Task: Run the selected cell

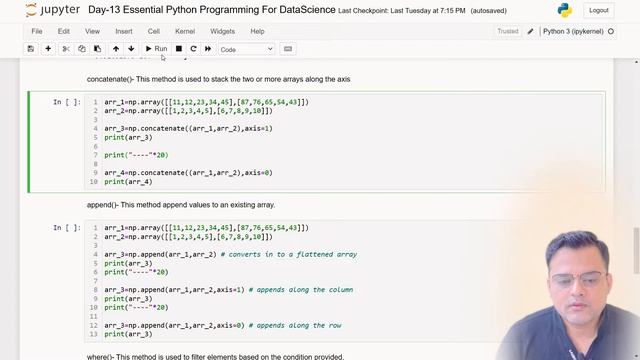Action: tap(156, 49)
